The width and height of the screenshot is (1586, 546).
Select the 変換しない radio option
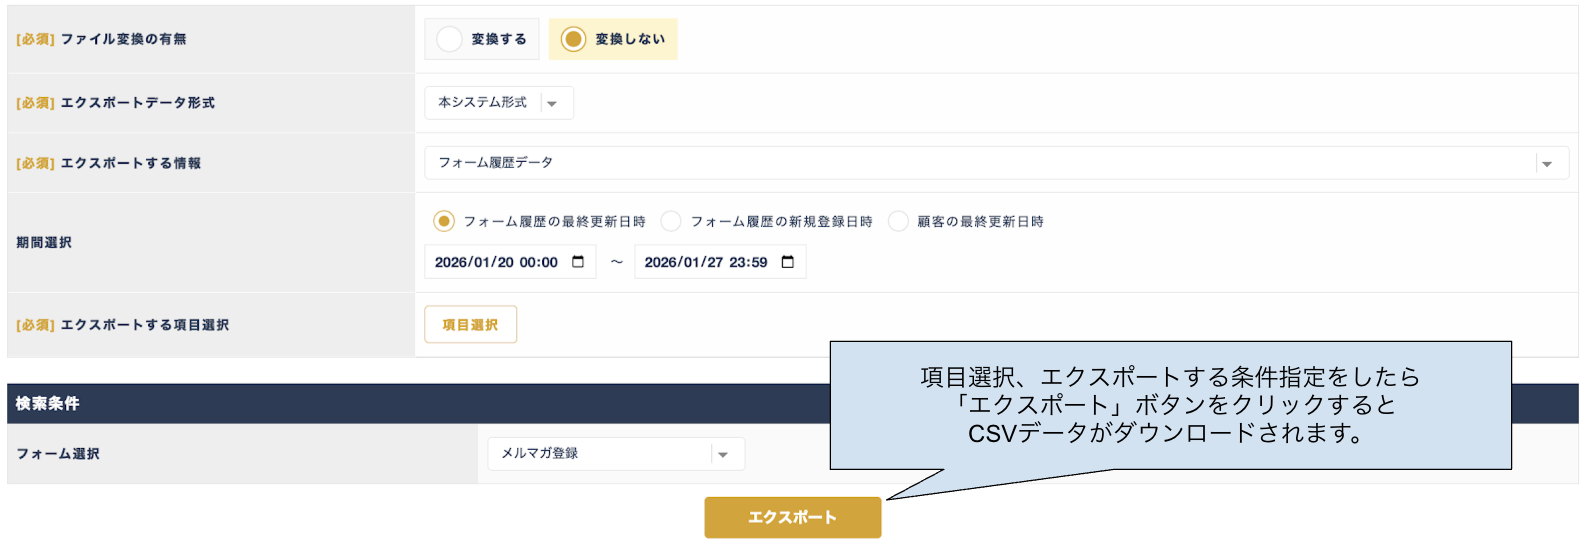point(573,39)
